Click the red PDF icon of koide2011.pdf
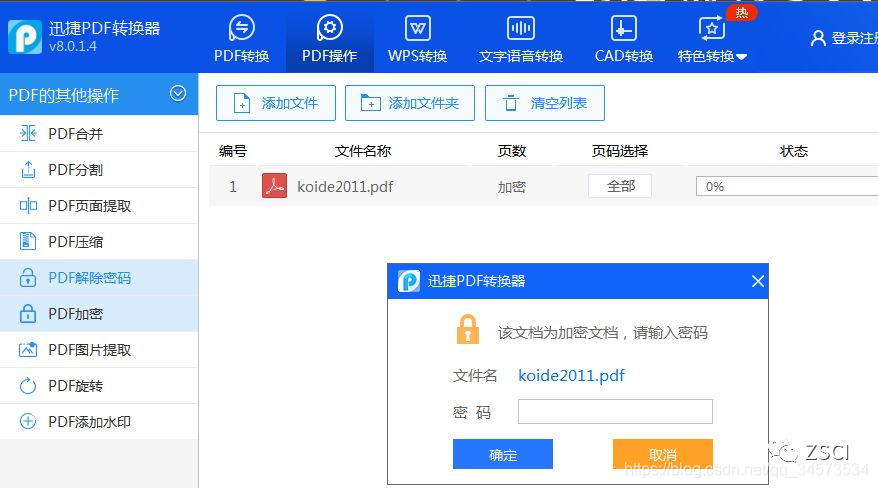Image resolution: width=878 pixels, height=488 pixels. [x=274, y=186]
